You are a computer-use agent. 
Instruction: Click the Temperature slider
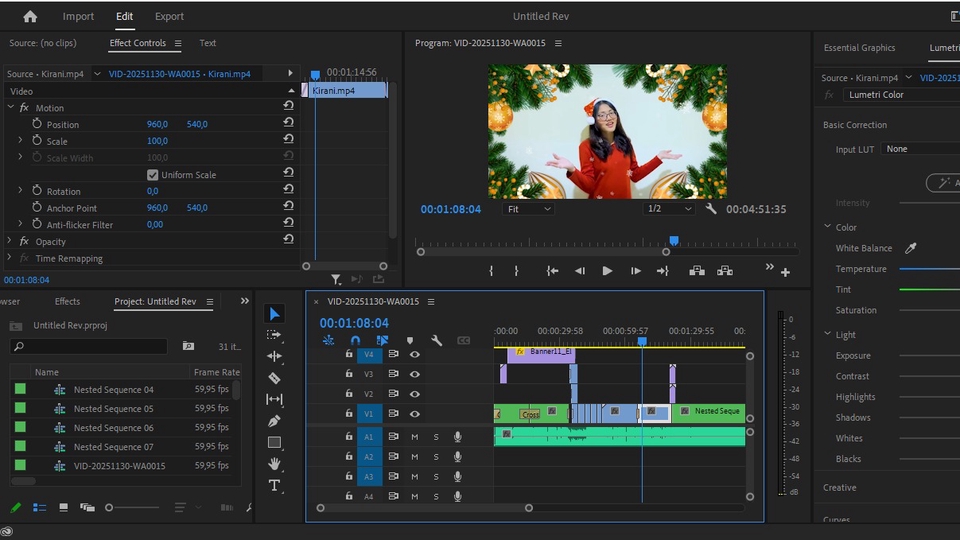928,269
